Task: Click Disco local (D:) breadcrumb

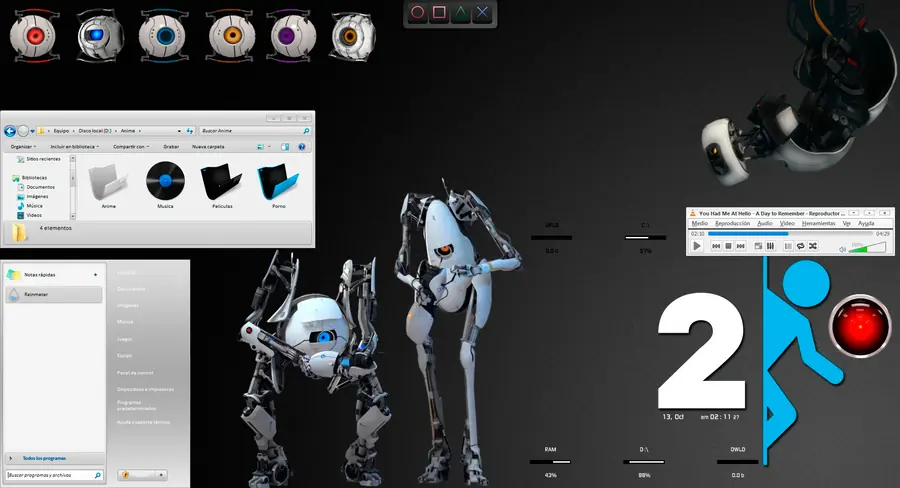Action: click(x=95, y=131)
